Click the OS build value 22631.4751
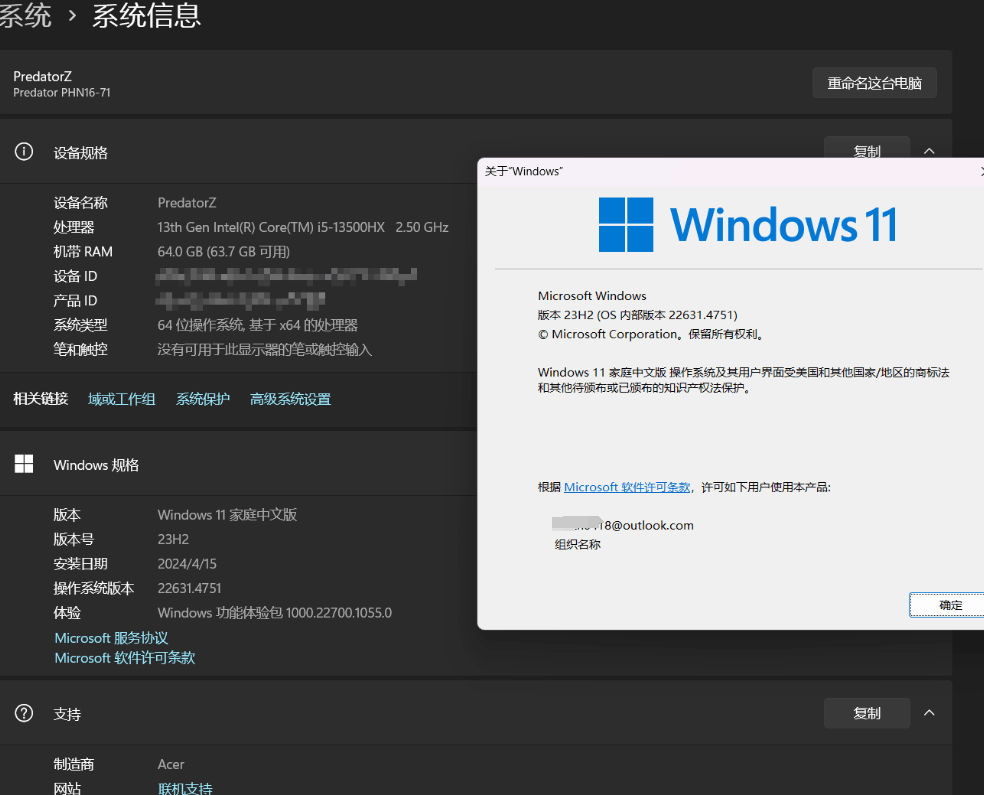This screenshot has height=795, width=984. 189,588
